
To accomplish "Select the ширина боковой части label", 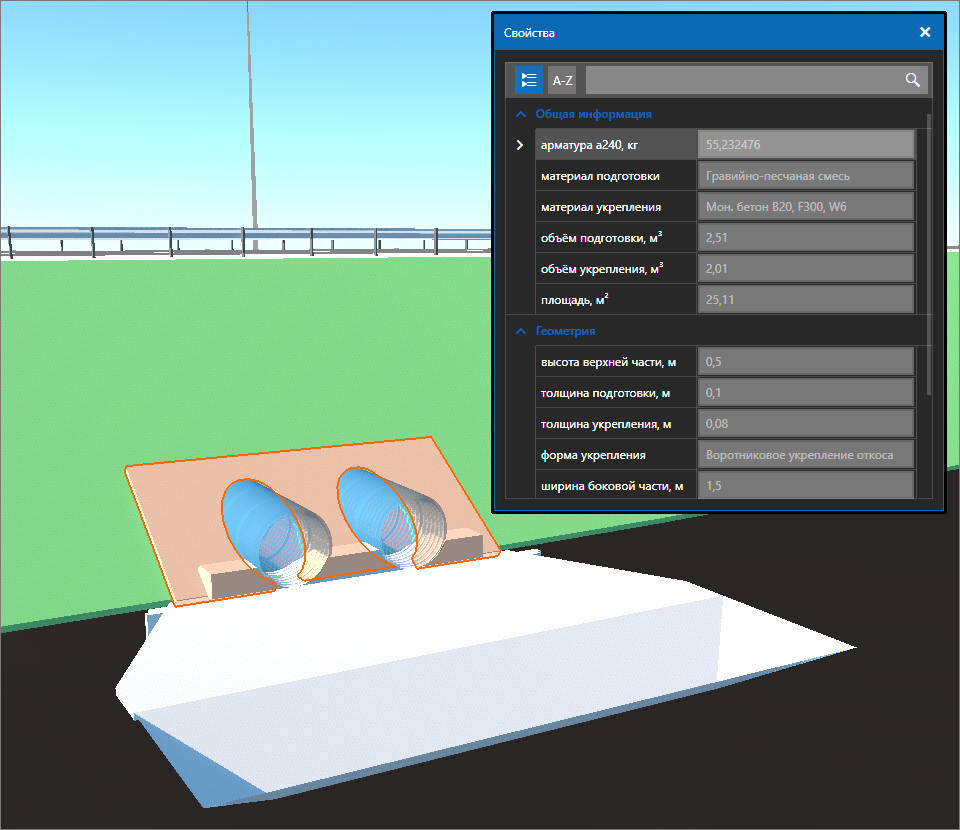I will click(612, 486).
